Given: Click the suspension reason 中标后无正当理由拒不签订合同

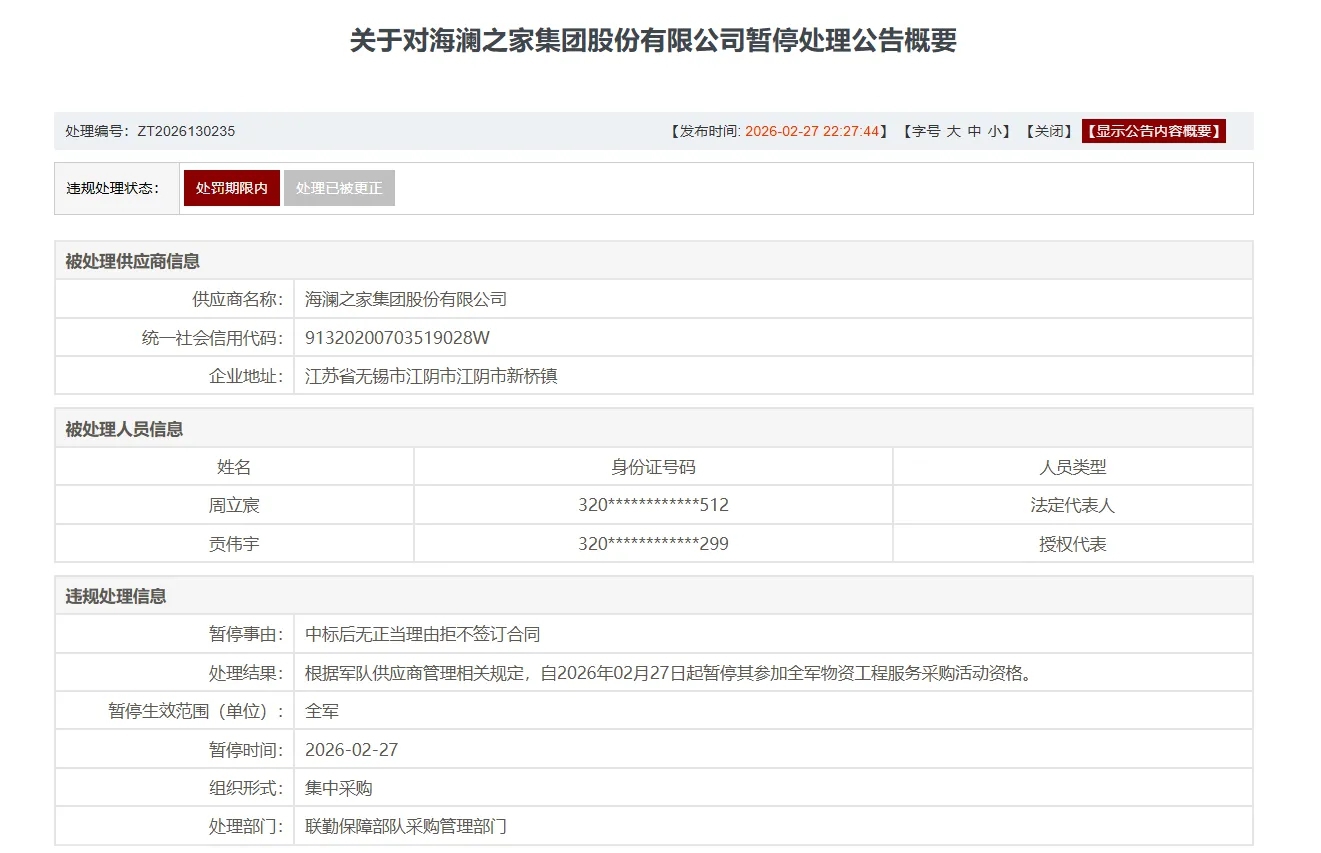Looking at the screenshot, I should click(x=419, y=633).
